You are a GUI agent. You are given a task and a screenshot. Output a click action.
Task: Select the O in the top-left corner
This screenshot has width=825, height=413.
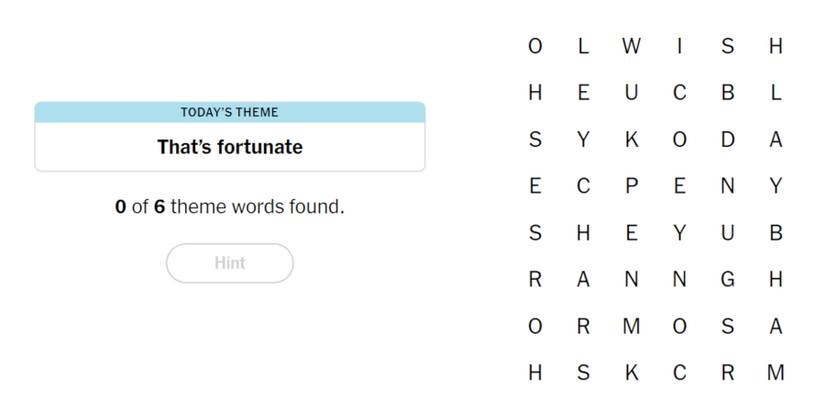[535, 46]
